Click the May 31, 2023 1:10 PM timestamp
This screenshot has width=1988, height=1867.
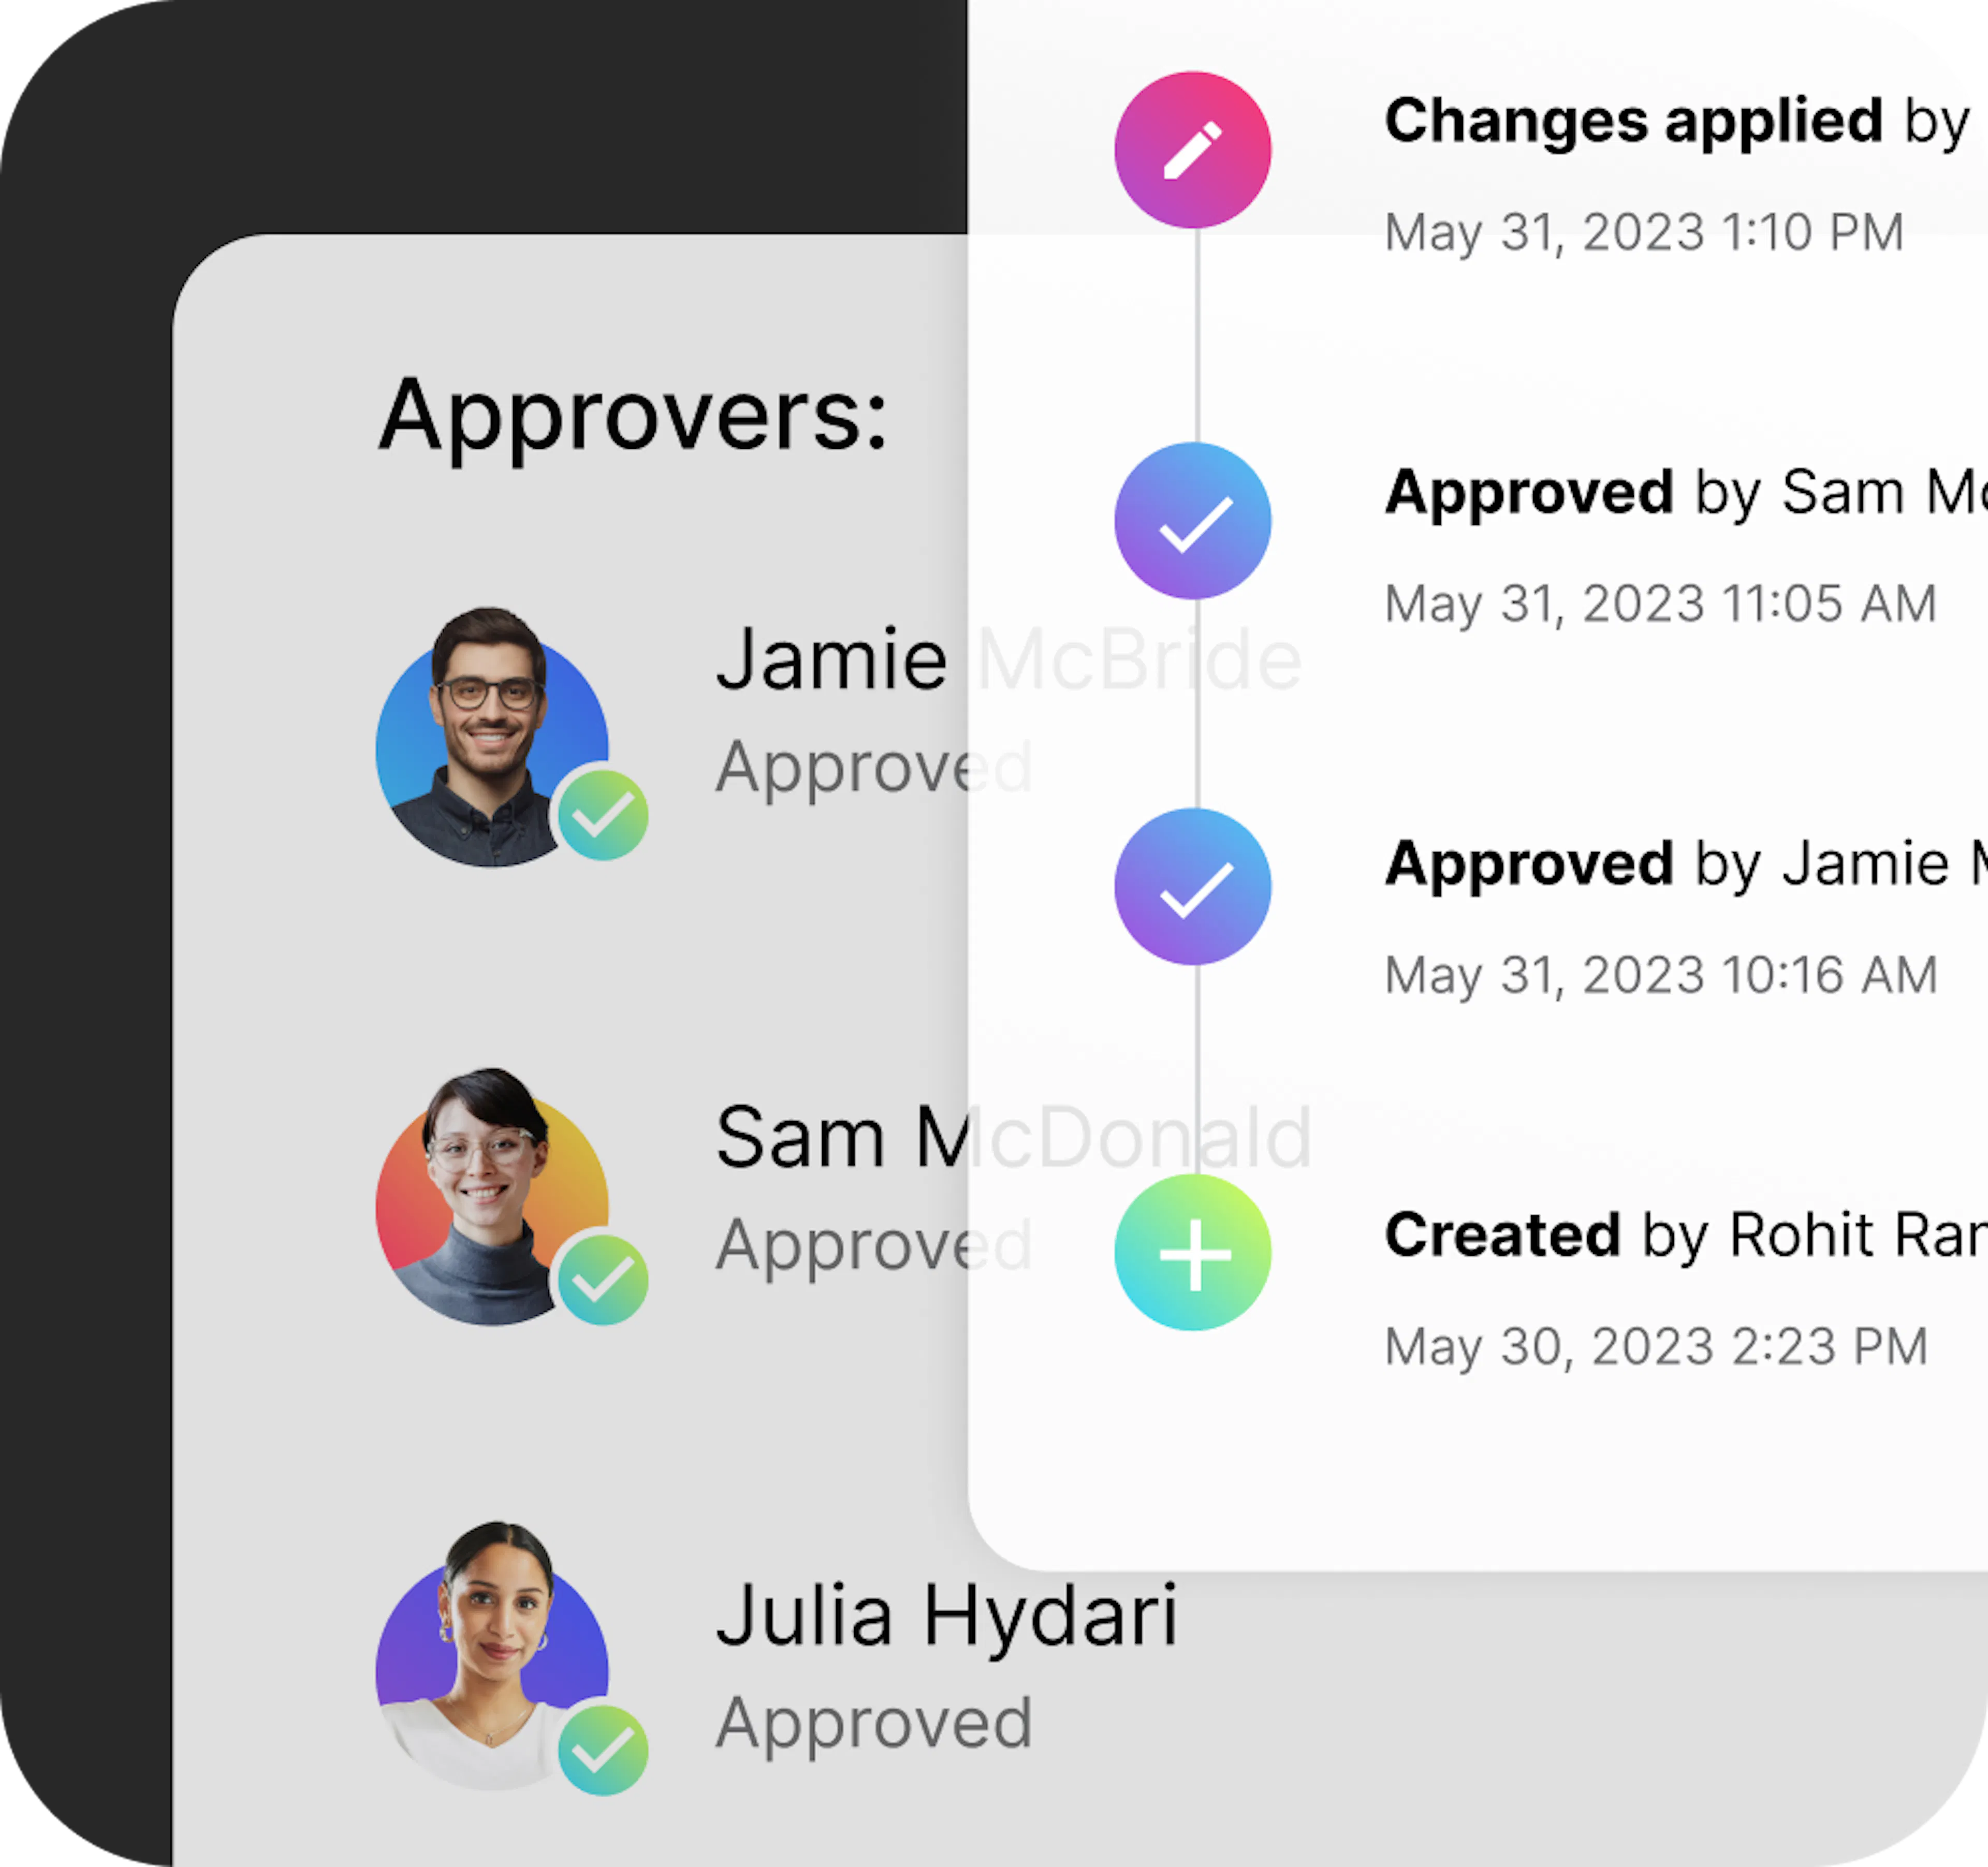(1644, 233)
